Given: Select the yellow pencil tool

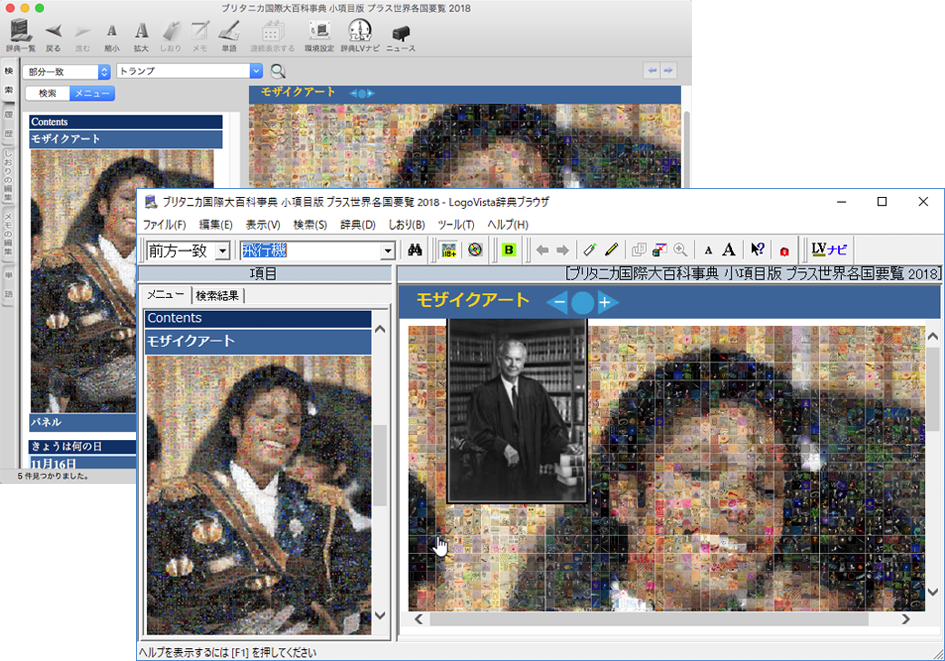Looking at the screenshot, I should pyautogui.click(x=612, y=249).
